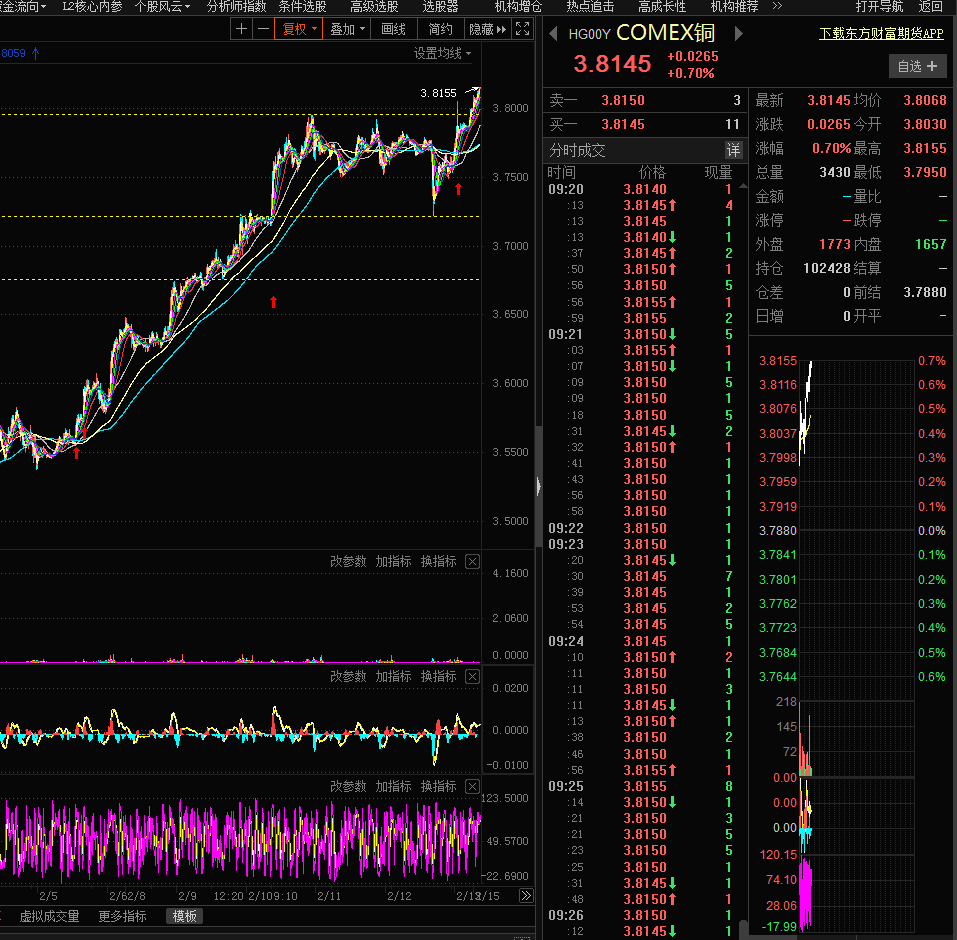Viewport: 957px width, 940px height.
Task: Click the plus zoom-in chart icon
Action: pyautogui.click(x=241, y=29)
